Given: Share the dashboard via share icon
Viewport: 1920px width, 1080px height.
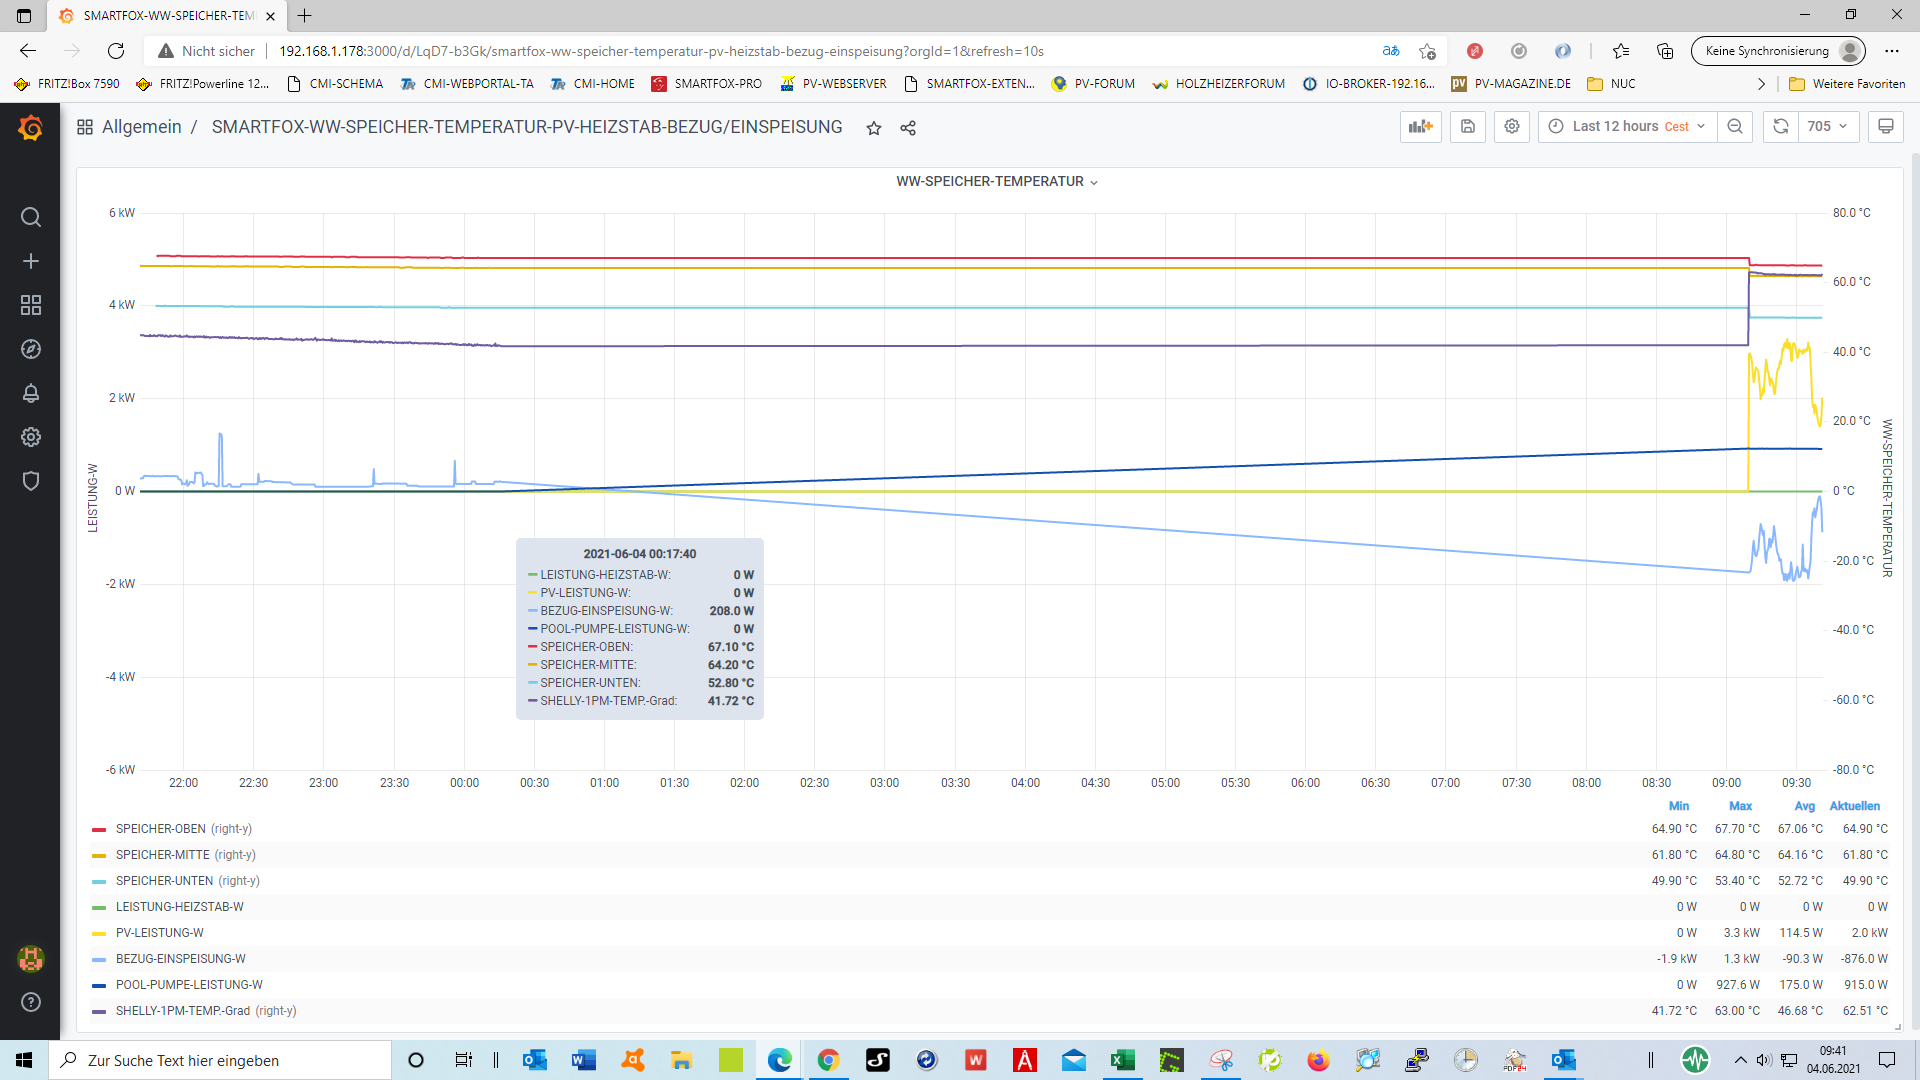Looking at the screenshot, I should (x=908, y=128).
